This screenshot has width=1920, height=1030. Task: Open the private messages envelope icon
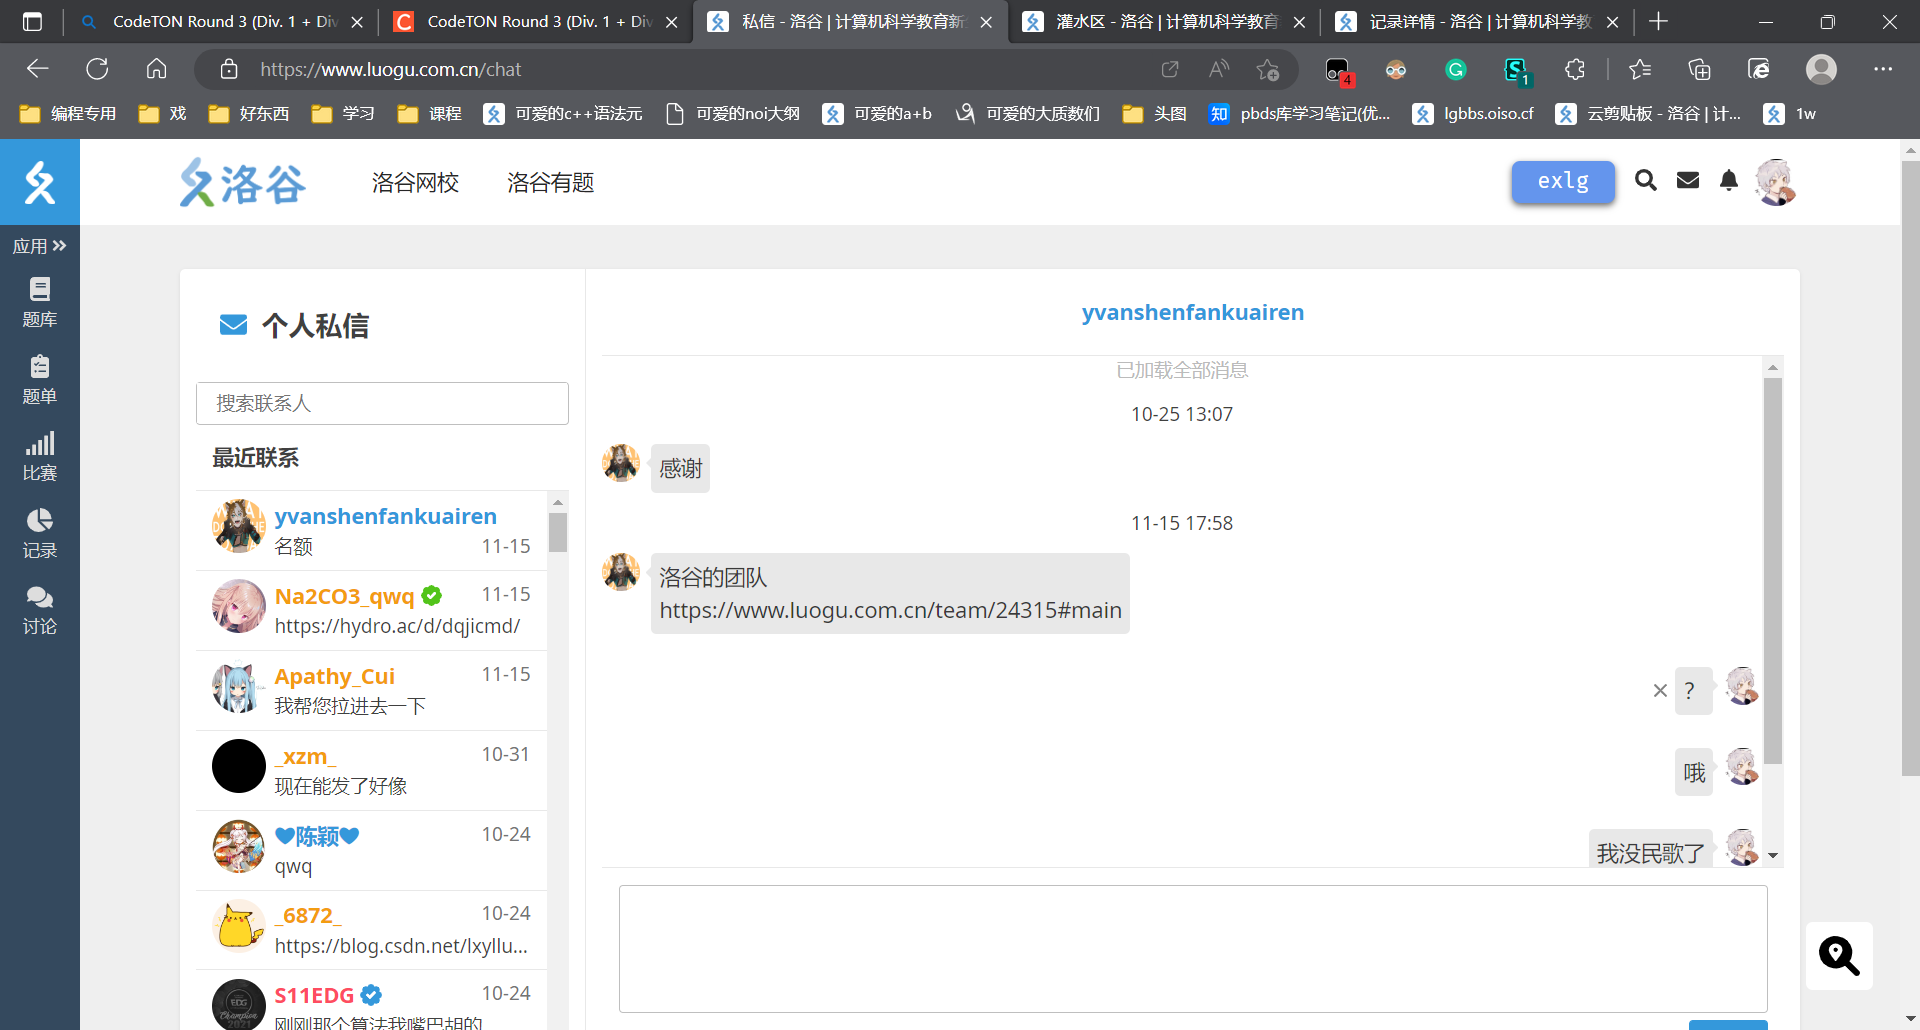pyautogui.click(x=1688, y=180)
